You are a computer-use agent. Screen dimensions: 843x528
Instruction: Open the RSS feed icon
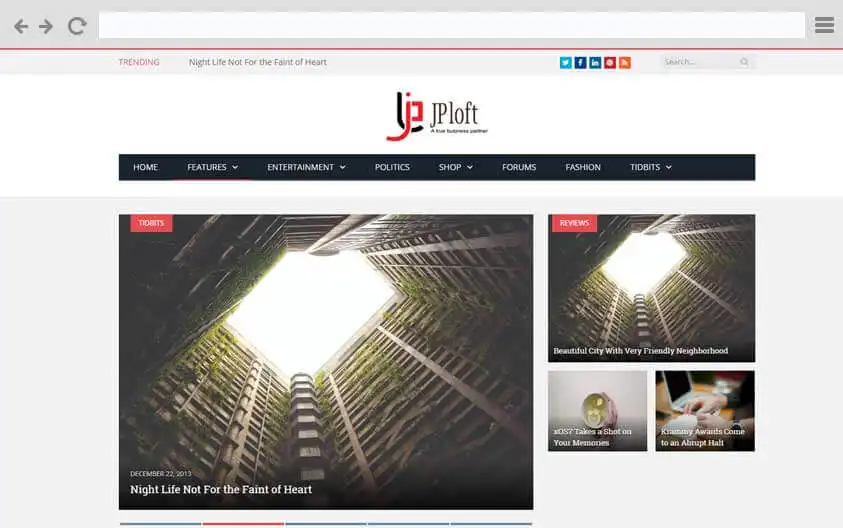pos(625,62)
